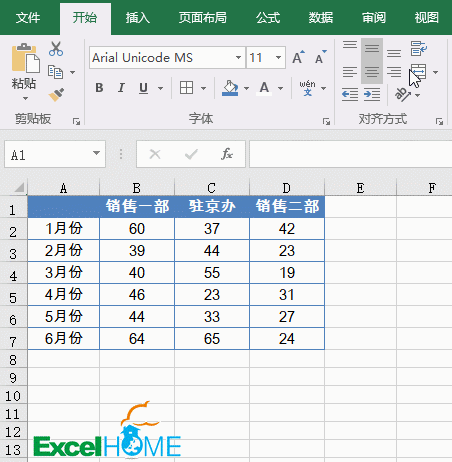Select row 10 header

13,396
